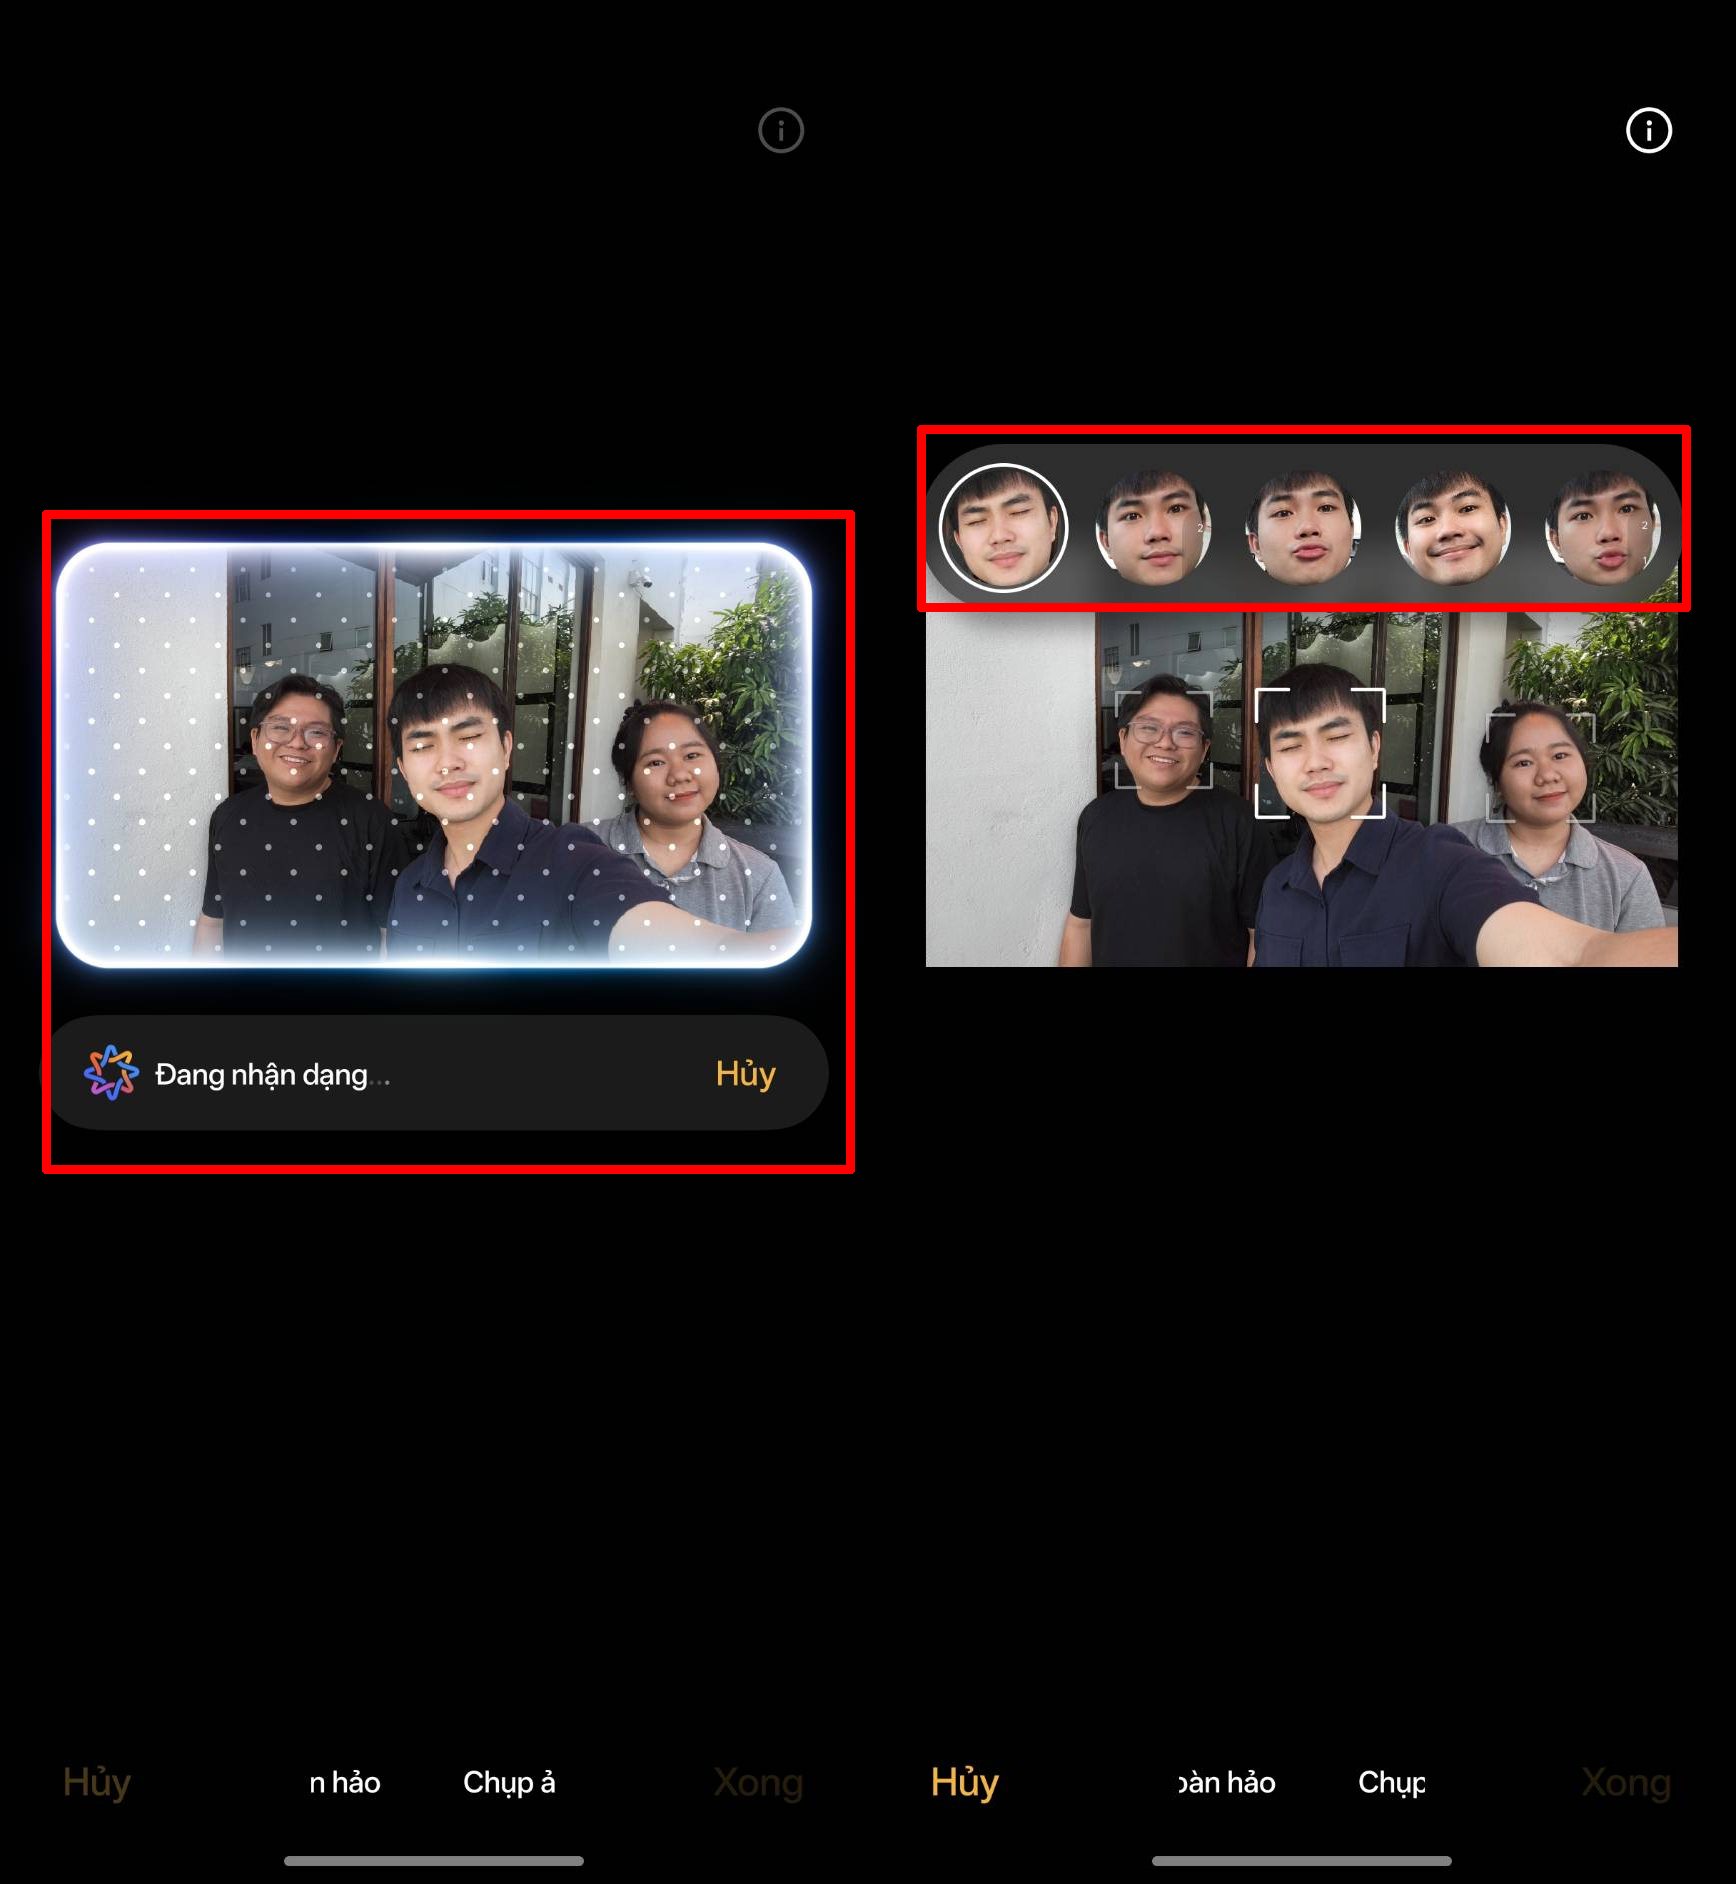This screenshot has width=1736, height=1884.
Task: Choose the fifth face thumbnail in the strip
Action: click(1602, 528)
